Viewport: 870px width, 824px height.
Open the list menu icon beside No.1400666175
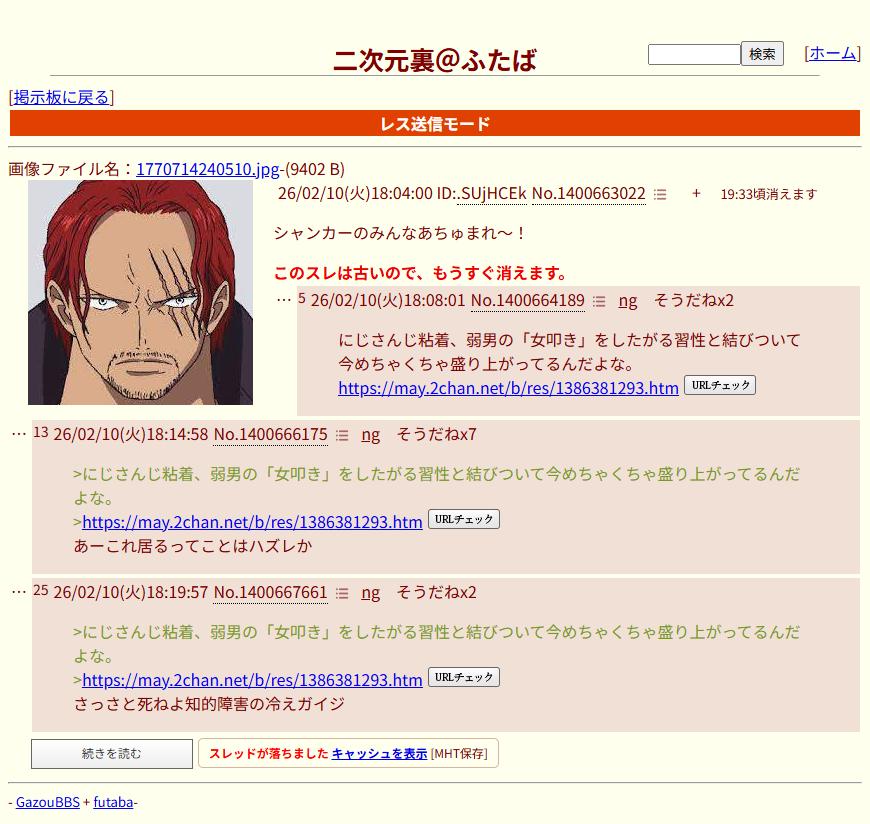point(342,435)
